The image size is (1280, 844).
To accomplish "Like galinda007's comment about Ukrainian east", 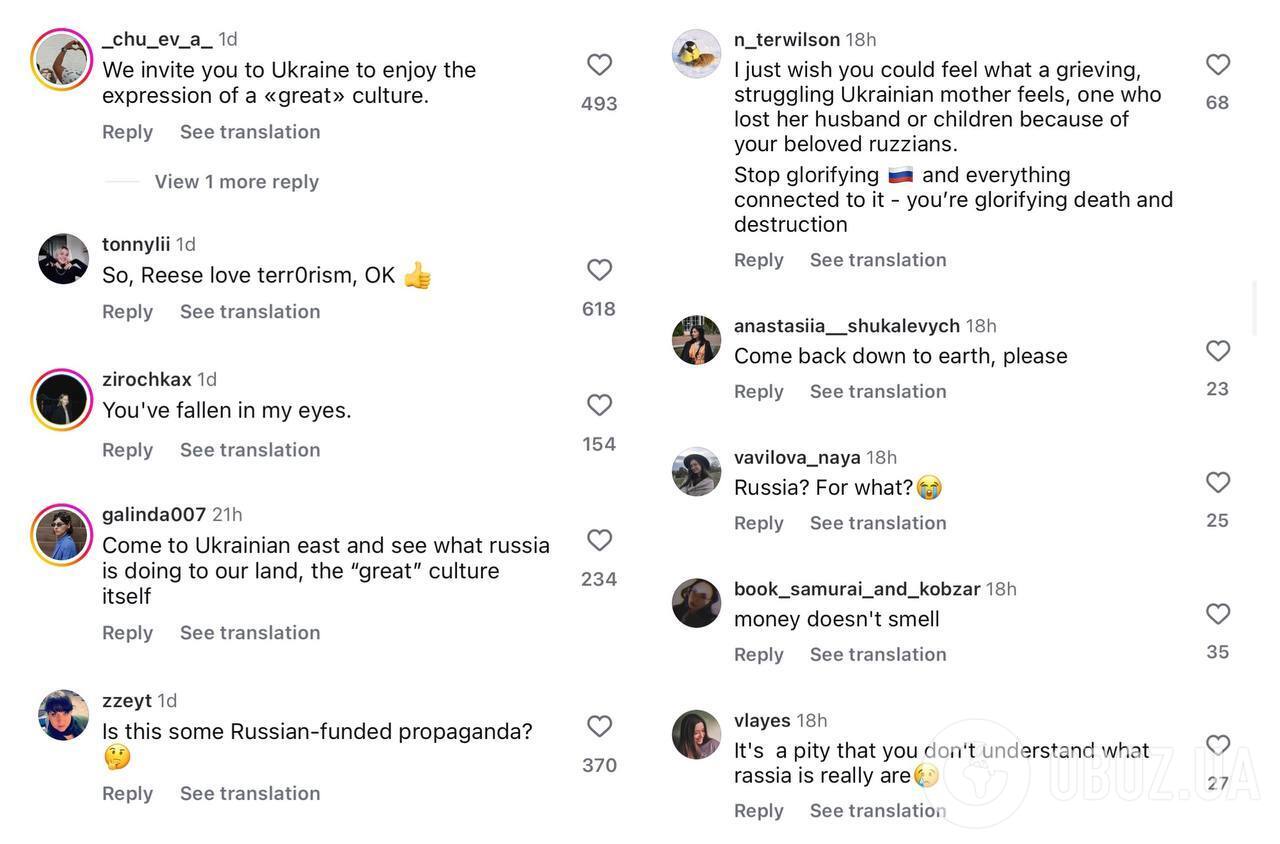I will 599,540.
